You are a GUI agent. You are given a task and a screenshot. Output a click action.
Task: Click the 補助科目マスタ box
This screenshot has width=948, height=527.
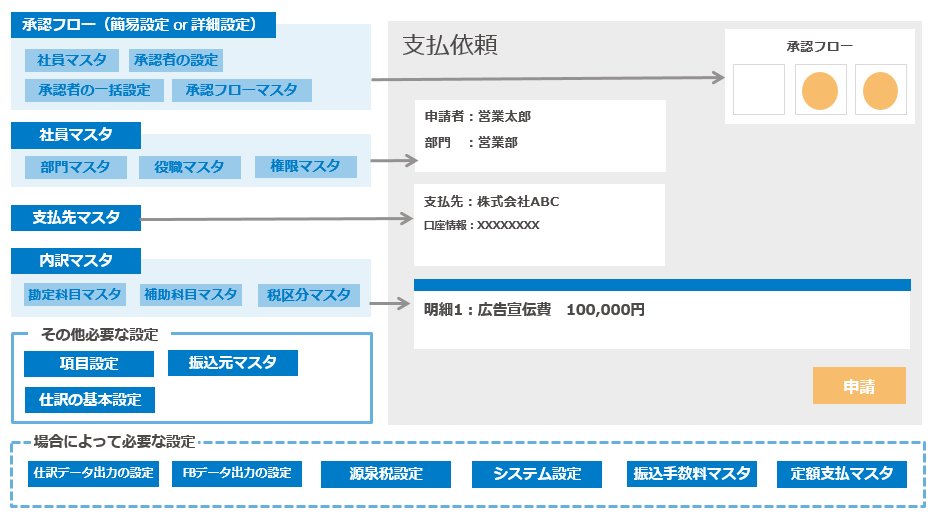pos(191,295)
